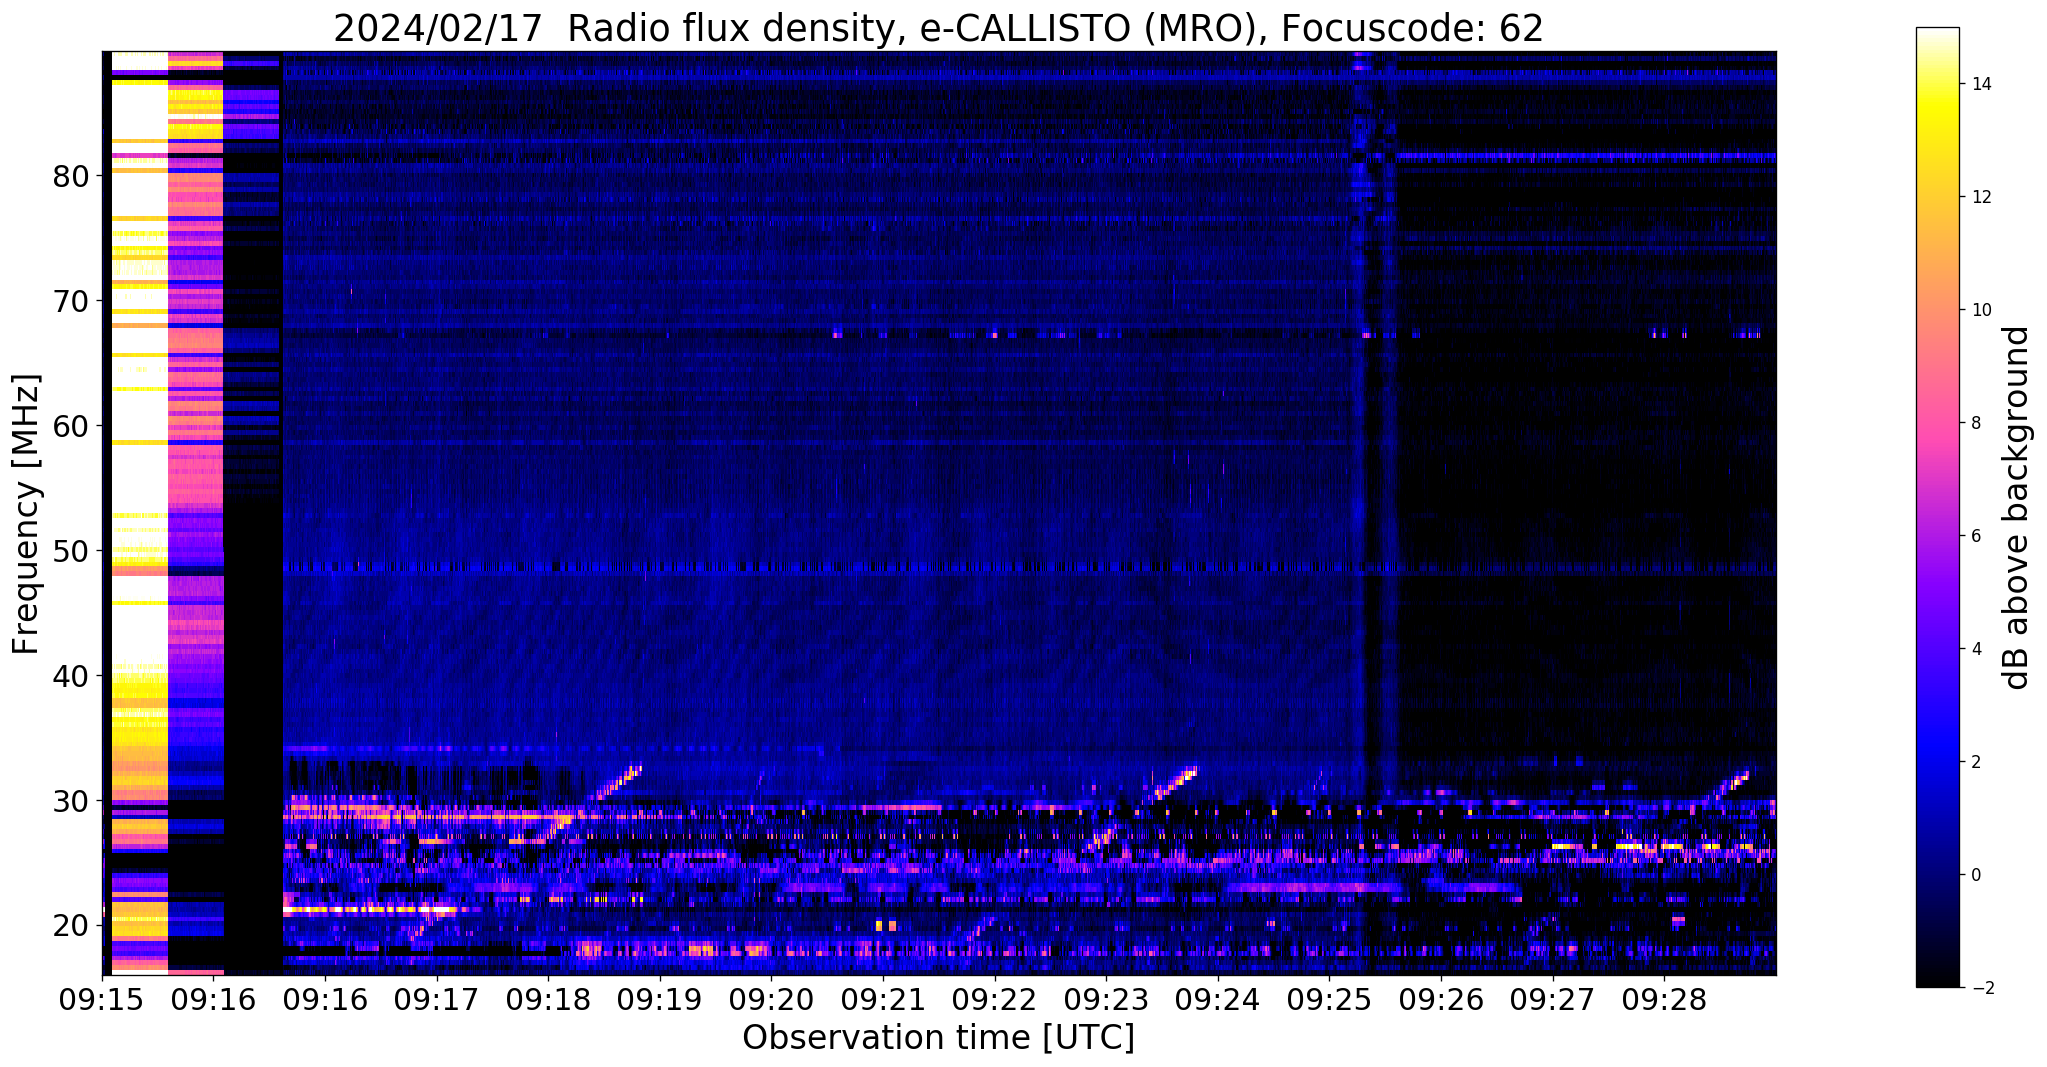2047x1067 pixels.
Task: Select the 40 MHz tick on frequency axis
Action: click(x=72, y=676)
